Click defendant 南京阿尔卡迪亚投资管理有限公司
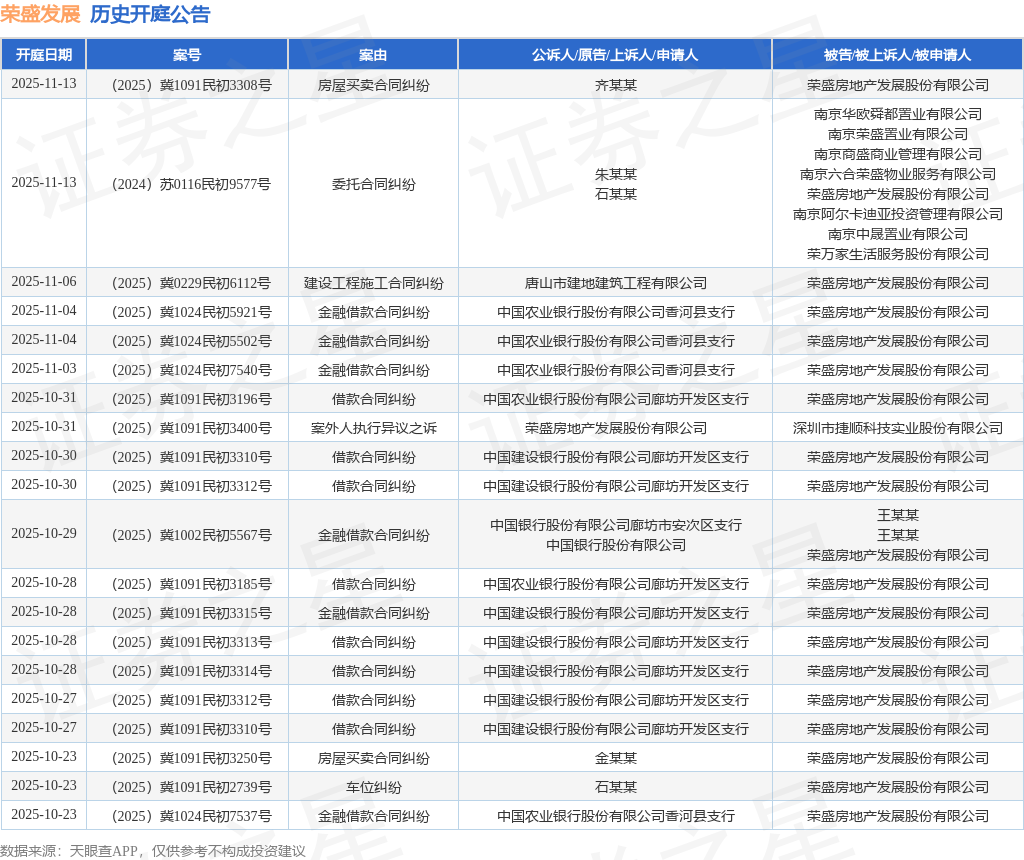 click(897, 214)
